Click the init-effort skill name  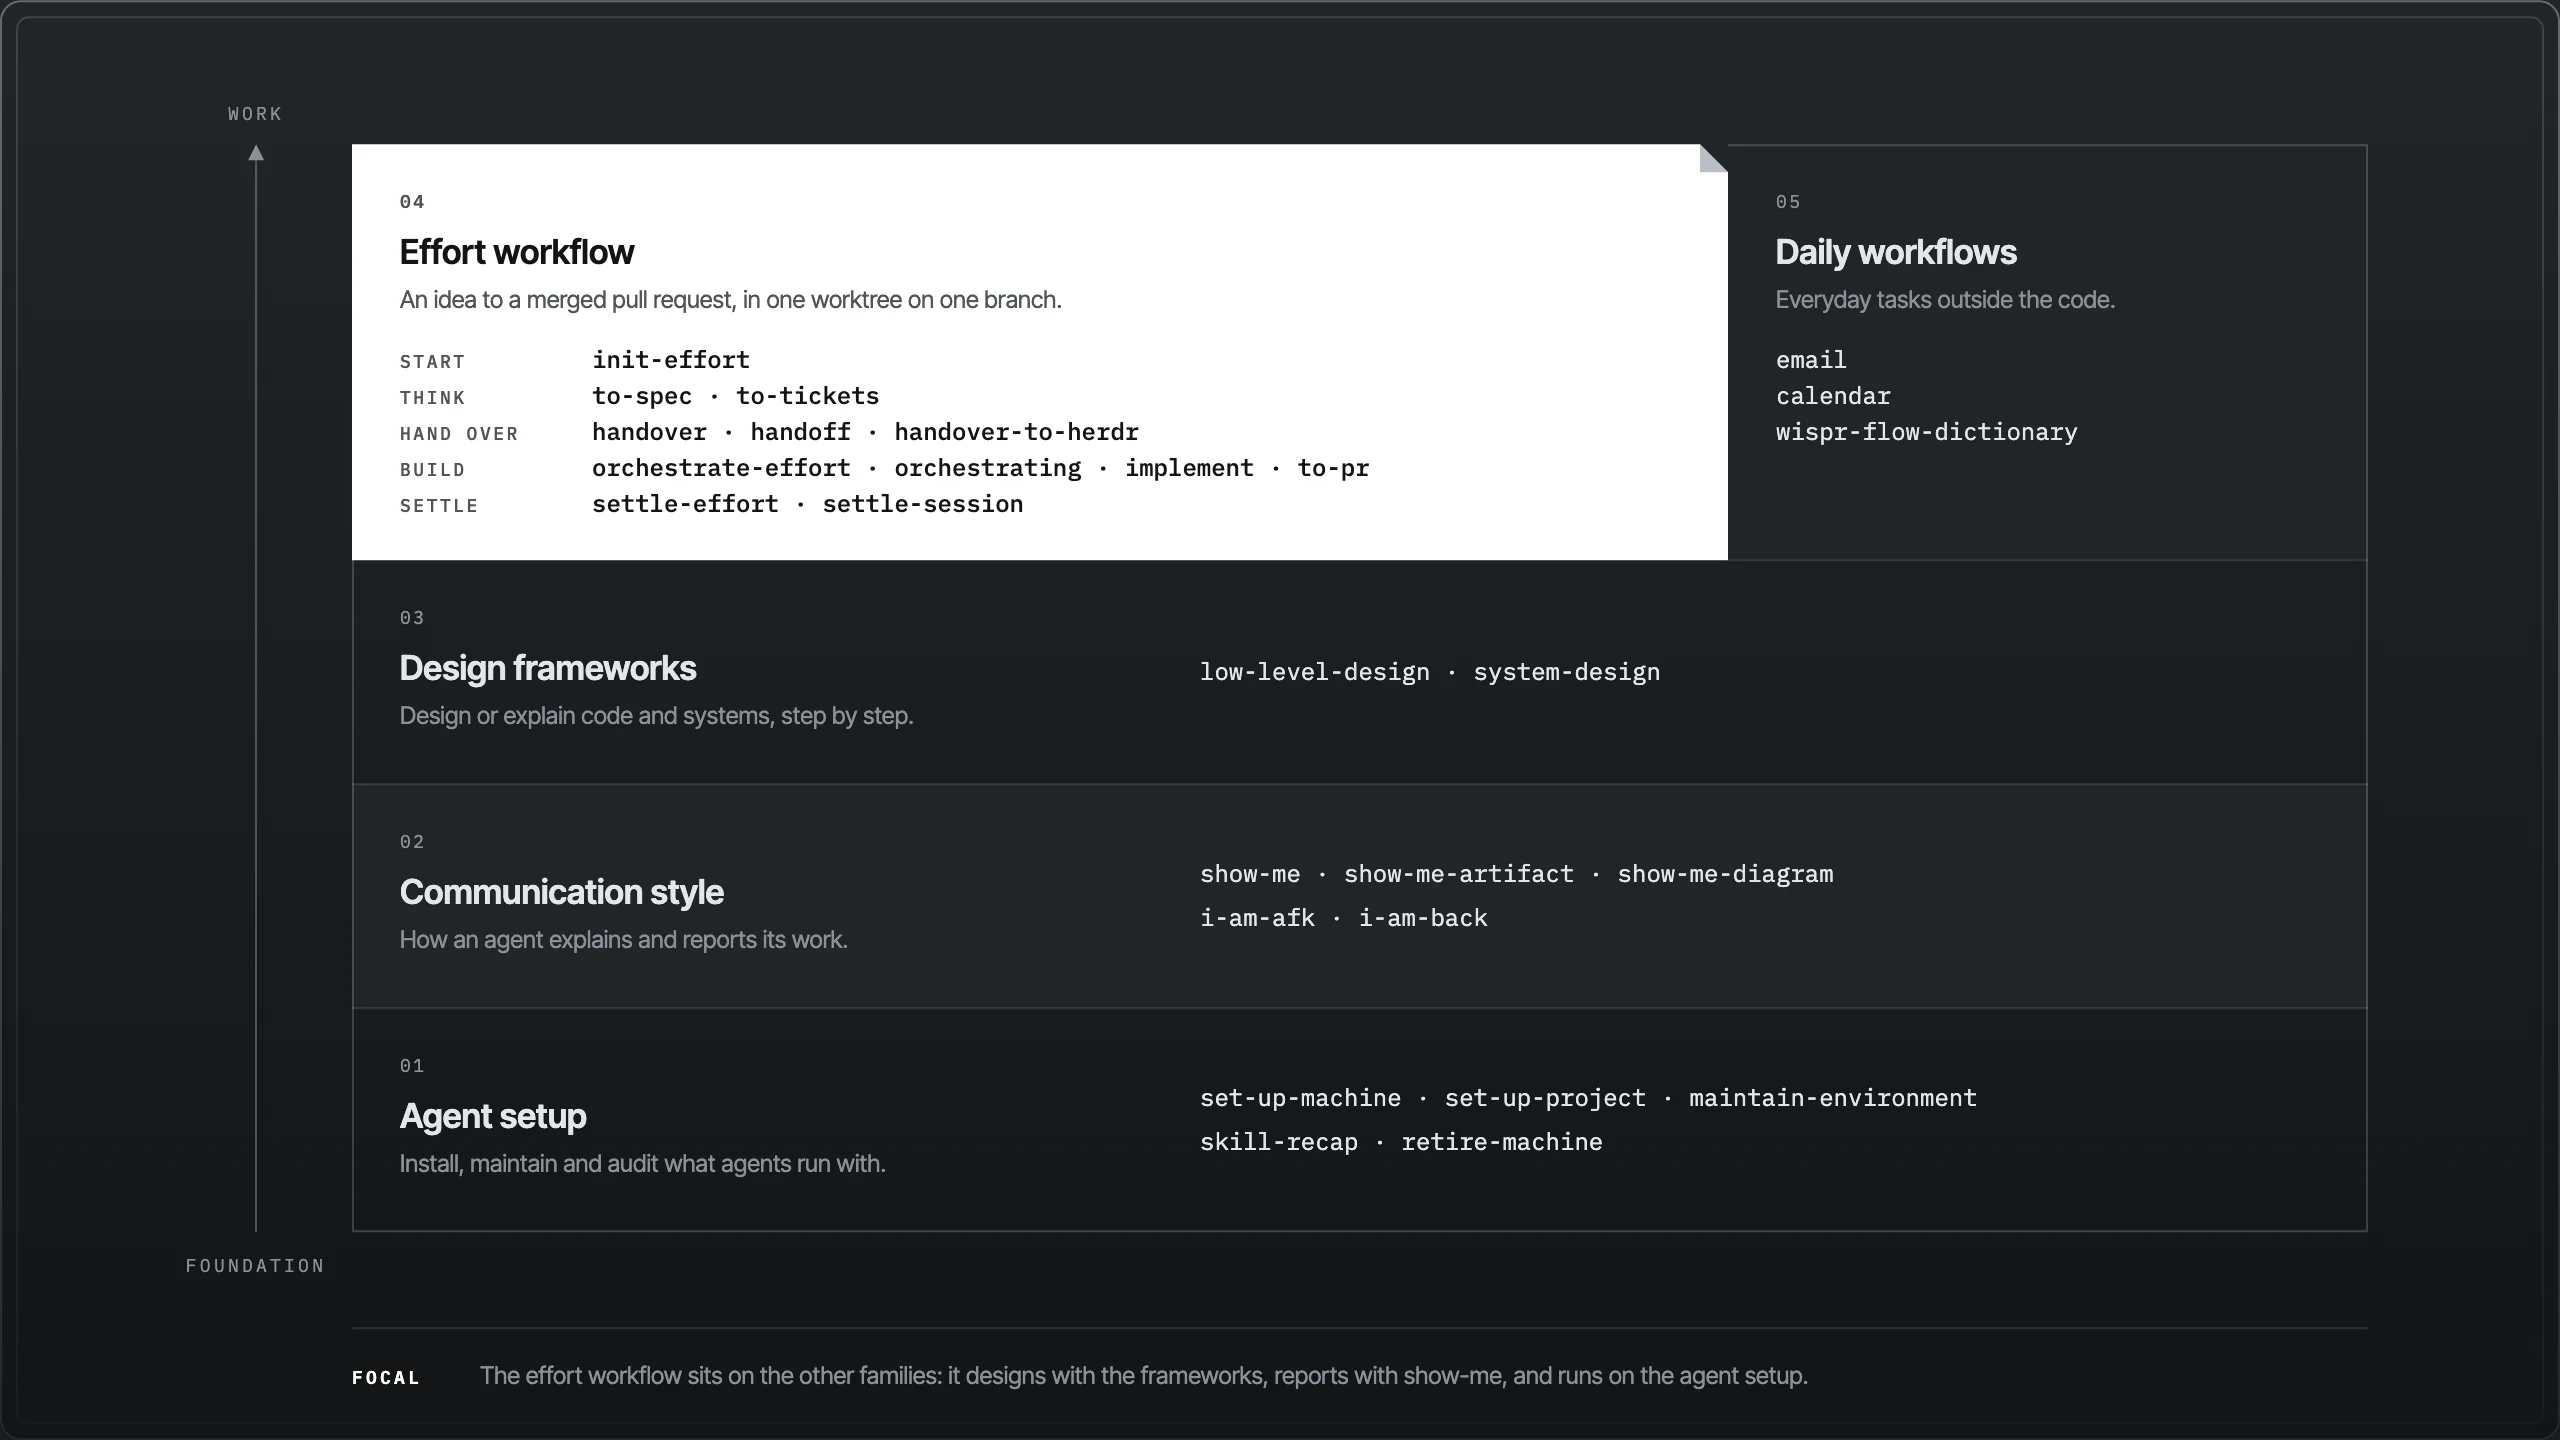coord(671,360)
